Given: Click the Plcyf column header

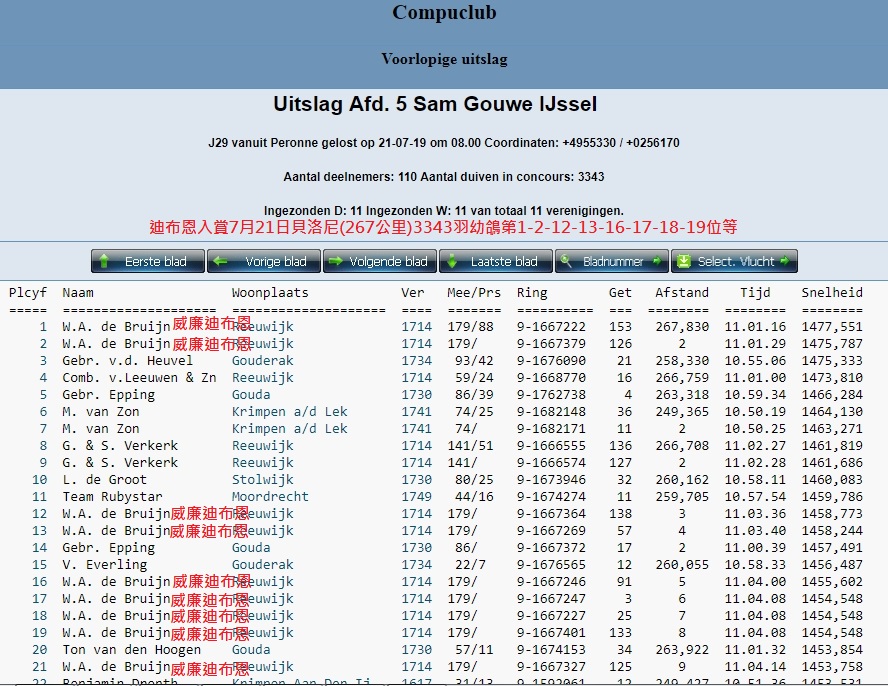Looking at the screenshot, I should (x=28, y=293).
